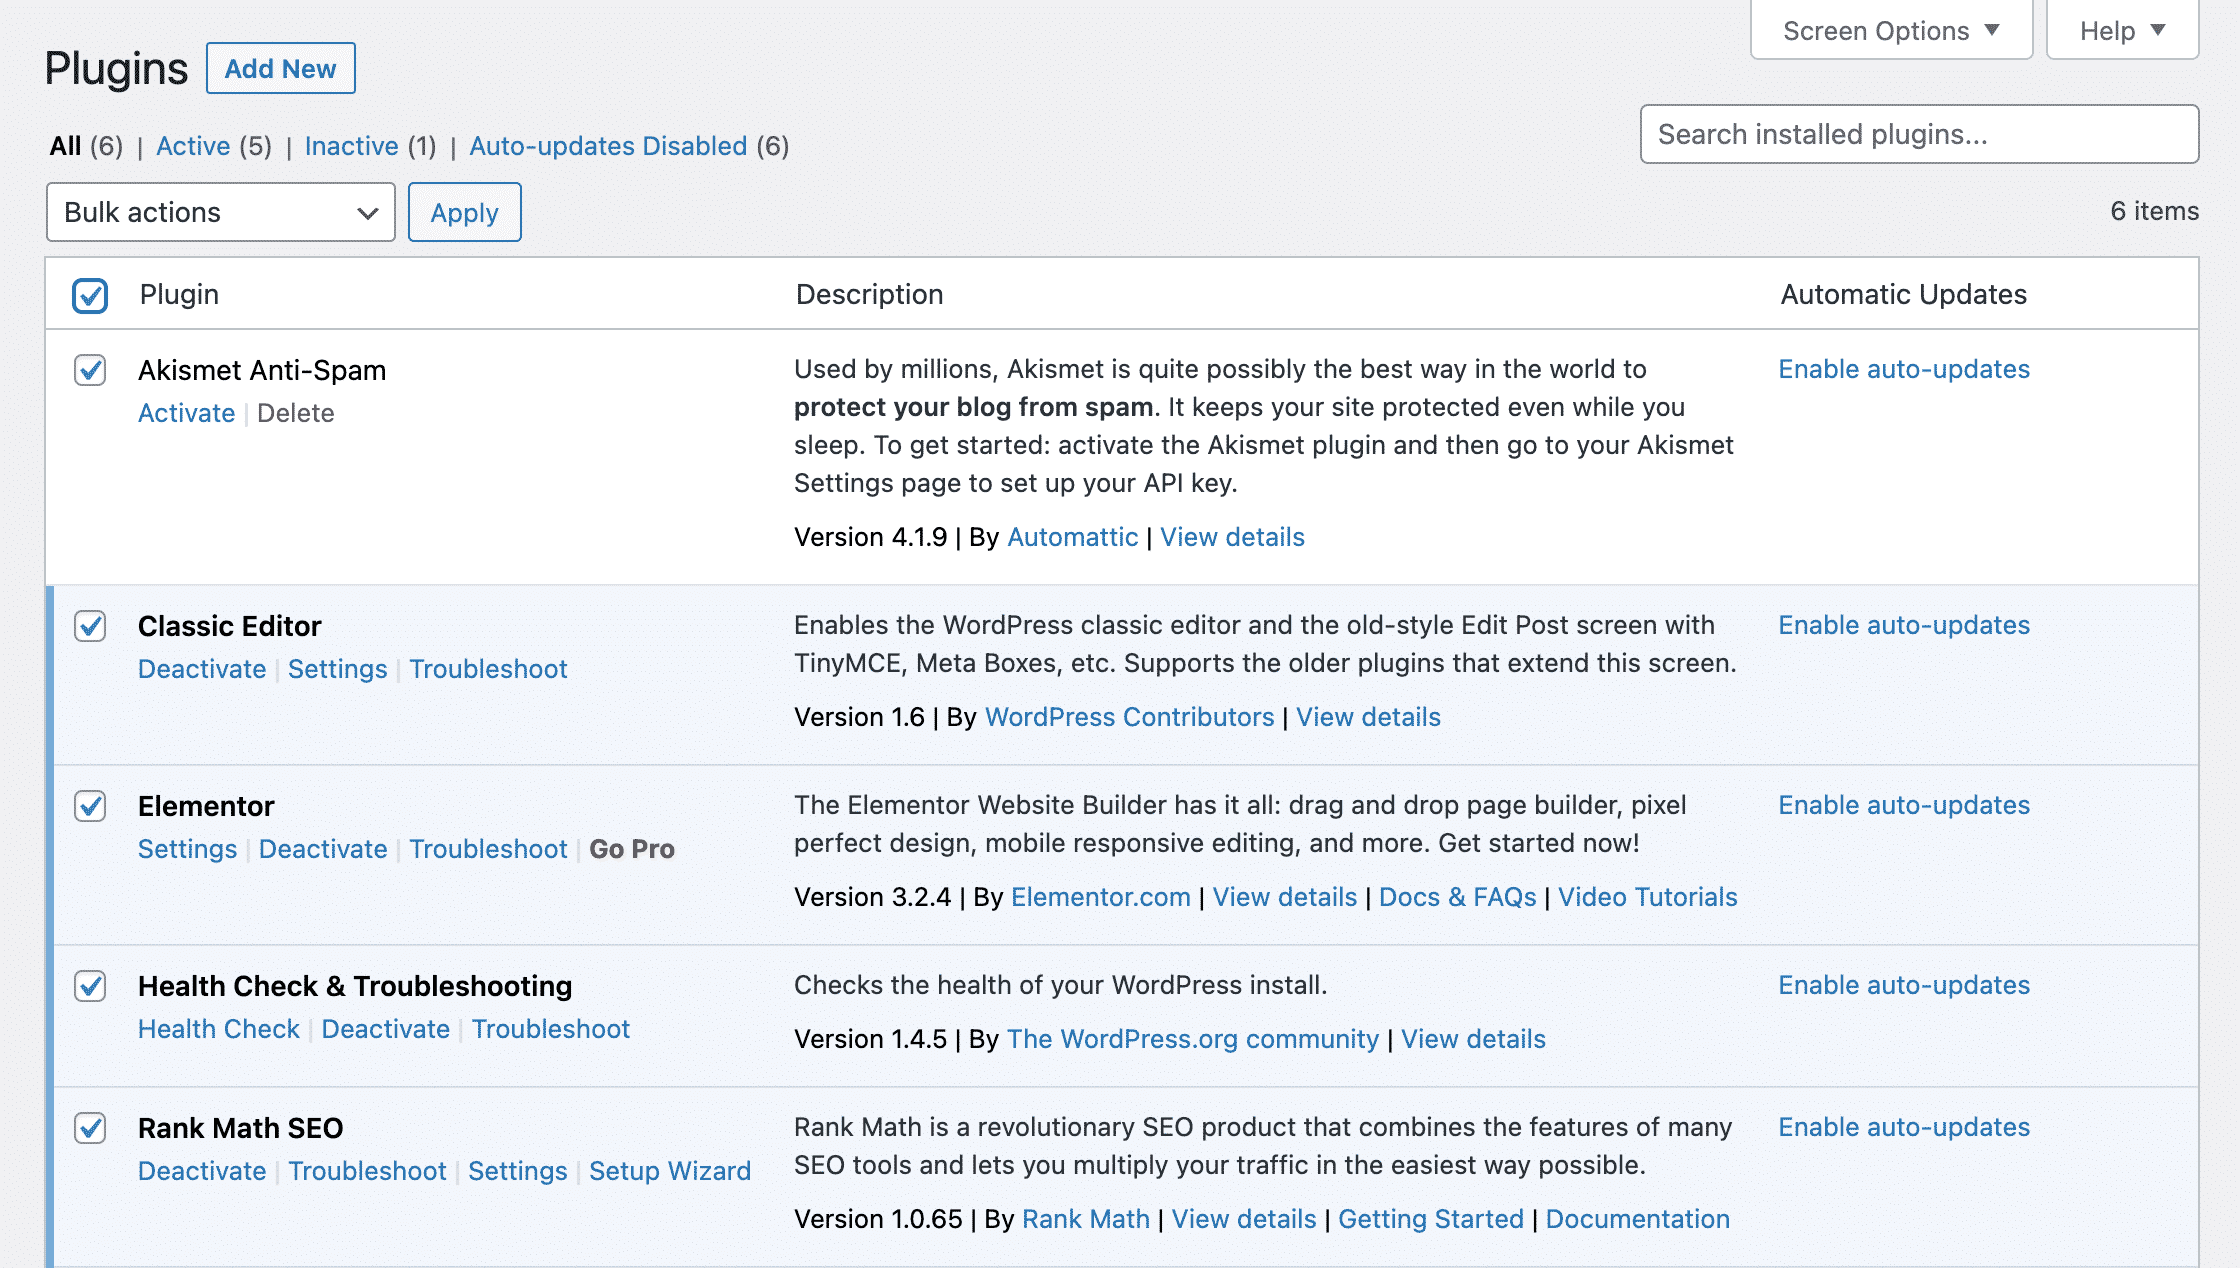Activate the Akismet Anti-Spam plugin
Viewport: 2240px width, 1268px height.
186,413
